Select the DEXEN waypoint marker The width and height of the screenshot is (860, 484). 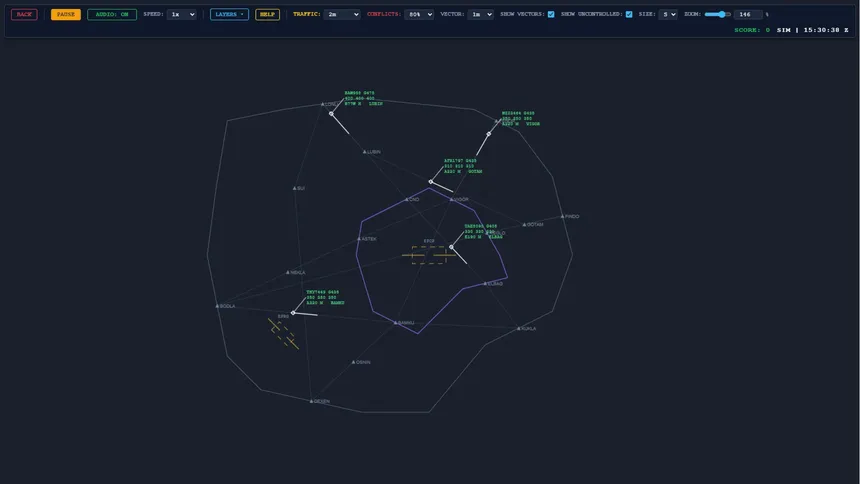311,401
